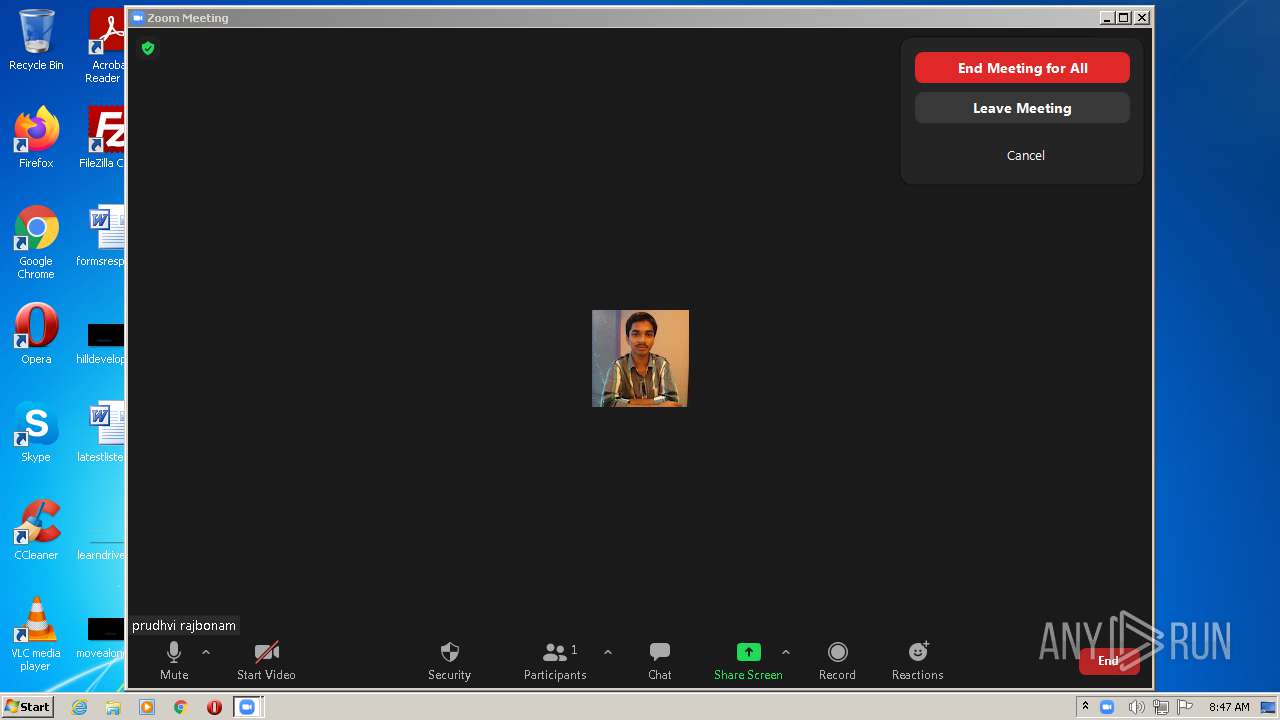Image resolution: width=1280 pixels, height=720 pixels.
Task: Launch Opera from the desktop
Action: [36, 334]
